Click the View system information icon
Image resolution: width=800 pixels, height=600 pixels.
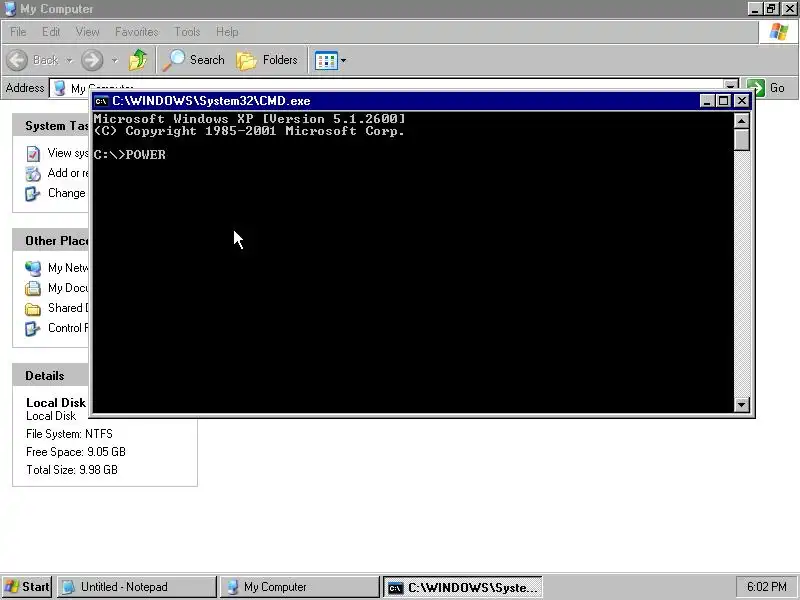coord(33,153)
